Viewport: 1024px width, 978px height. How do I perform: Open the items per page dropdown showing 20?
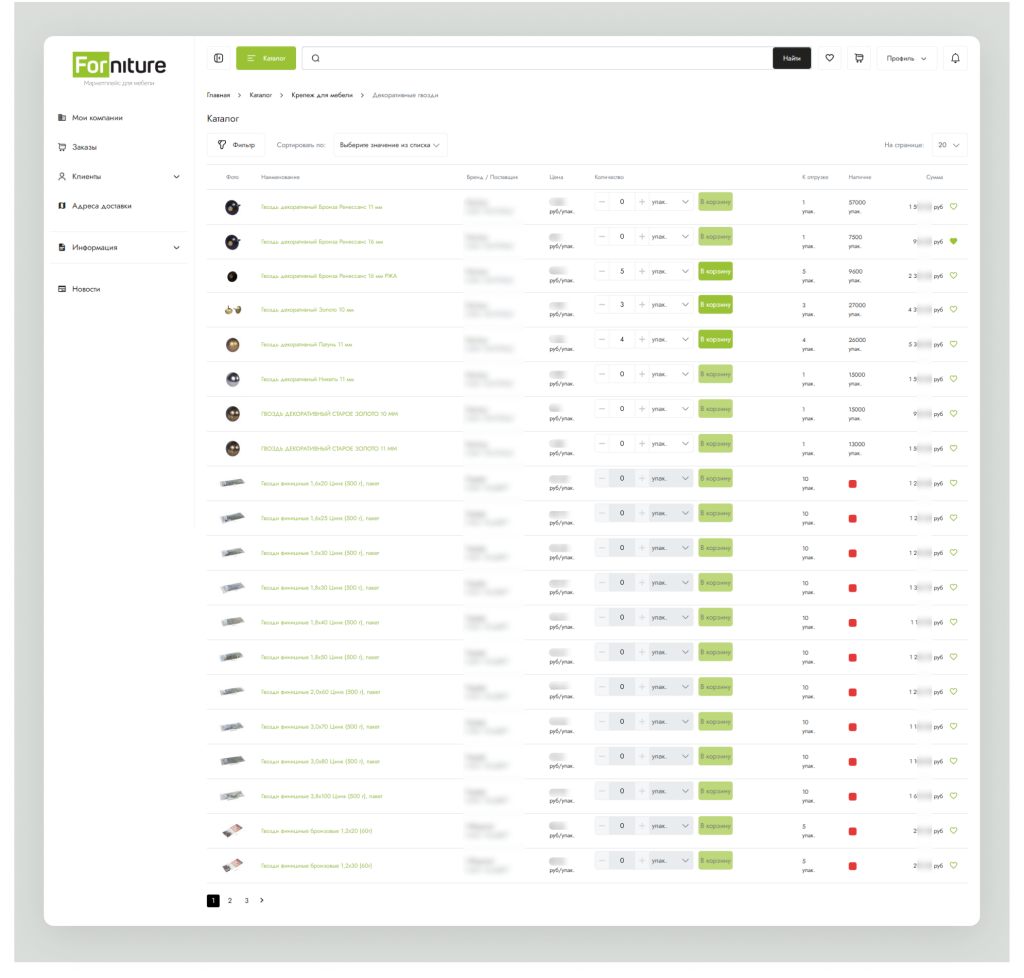[x=949, y=145]
